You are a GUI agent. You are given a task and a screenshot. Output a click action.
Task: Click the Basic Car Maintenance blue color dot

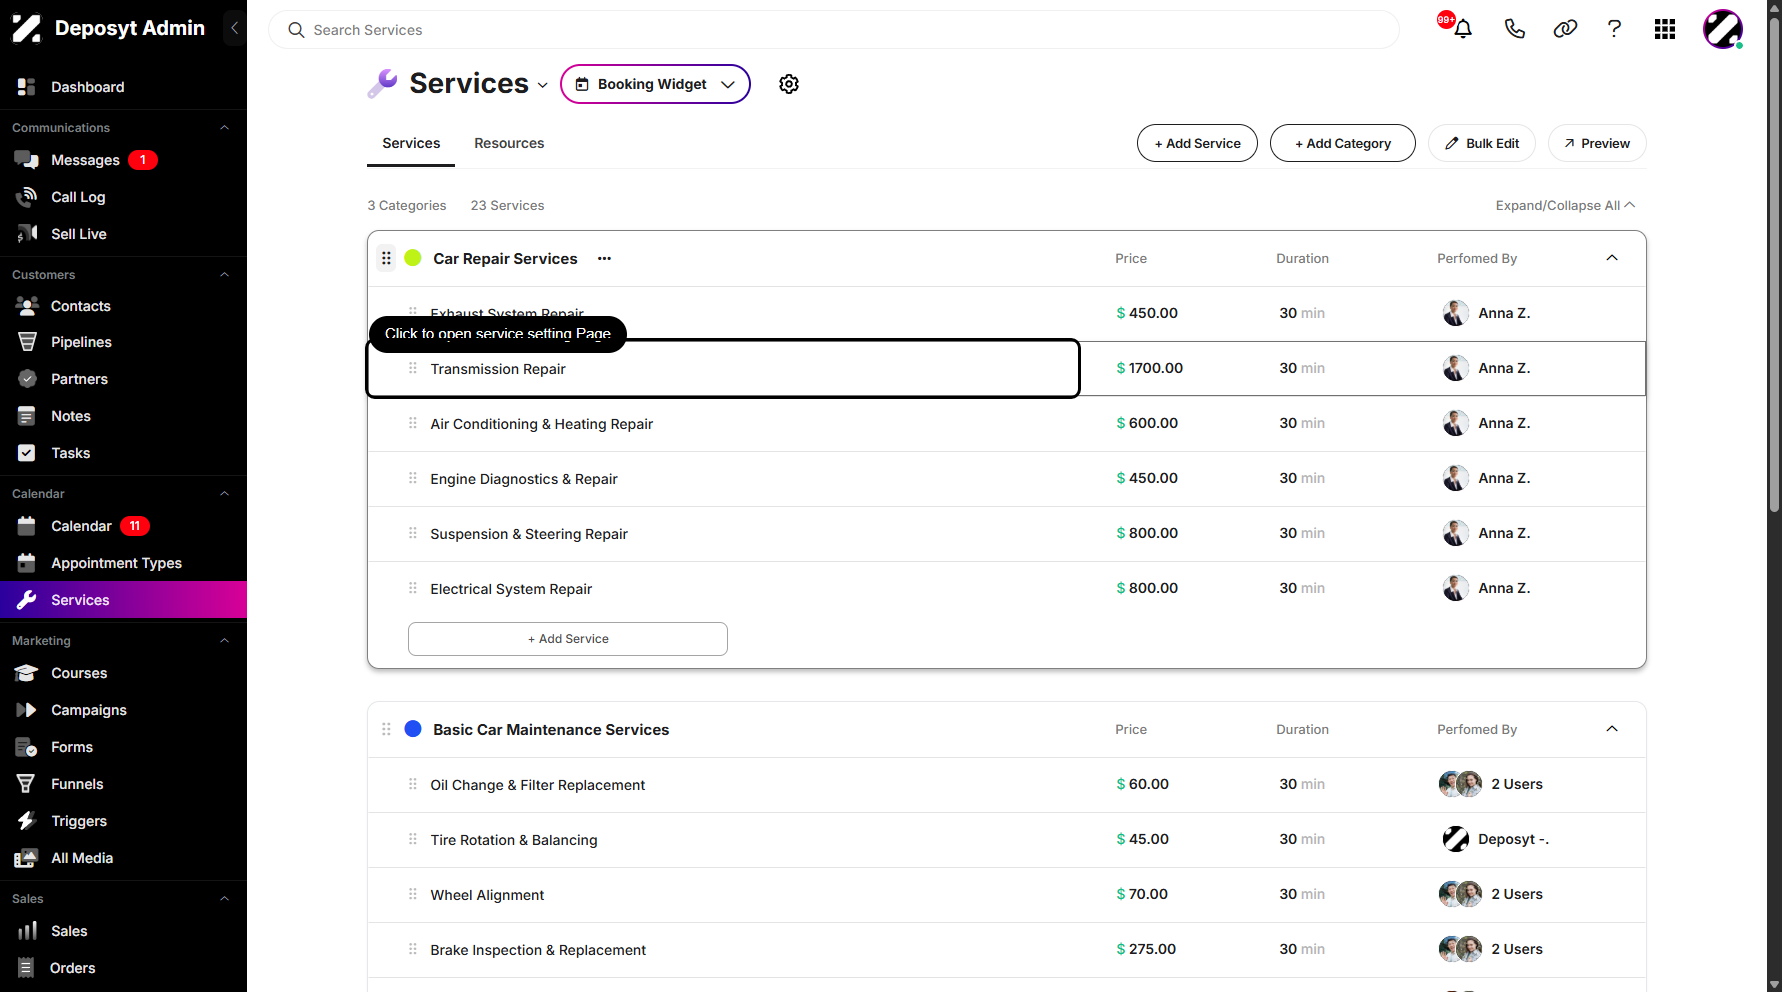[x=412, y=729]
